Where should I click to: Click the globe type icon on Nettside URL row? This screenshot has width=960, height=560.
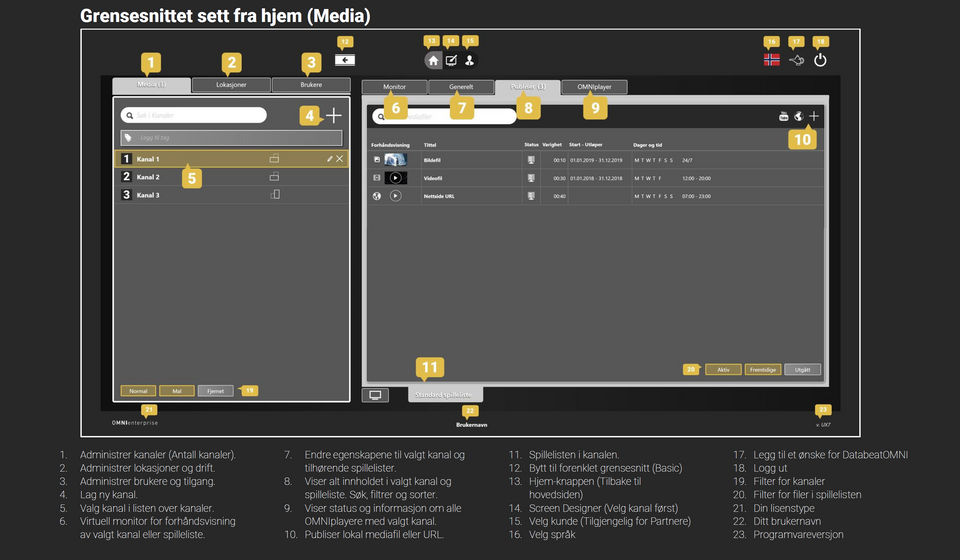(377, 196)
